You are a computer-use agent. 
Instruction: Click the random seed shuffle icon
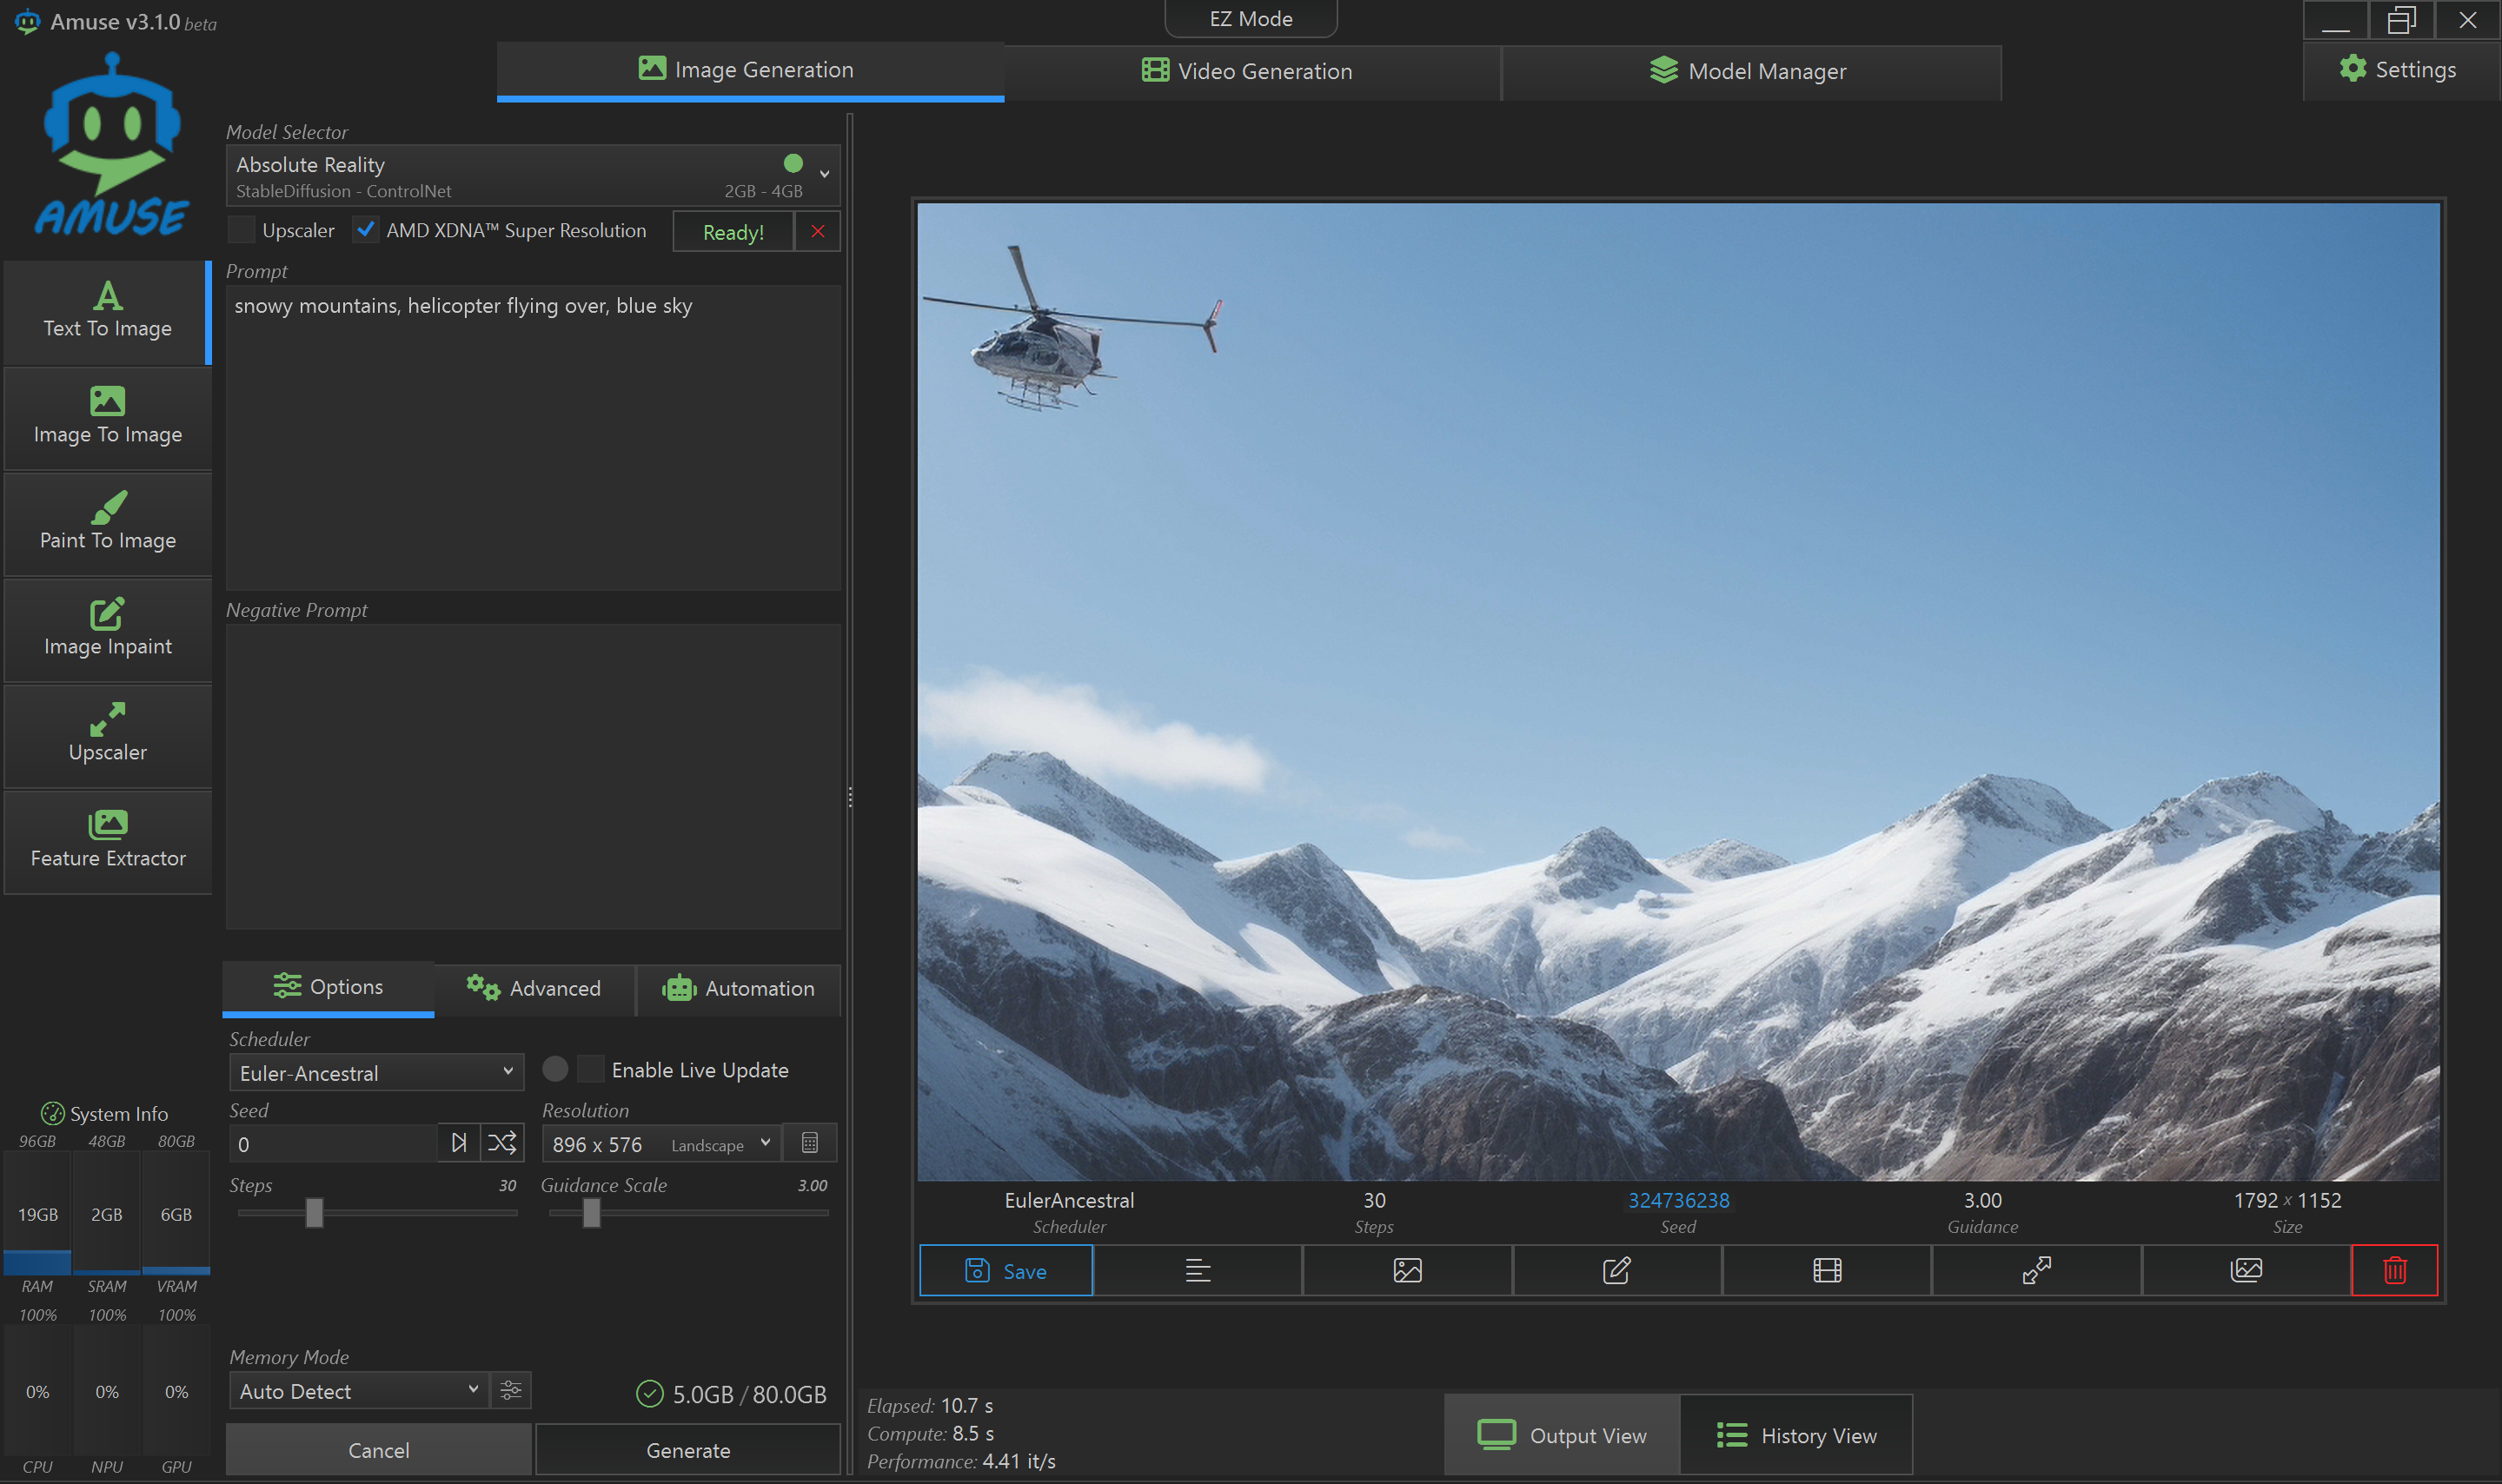tap(502, 1143)
